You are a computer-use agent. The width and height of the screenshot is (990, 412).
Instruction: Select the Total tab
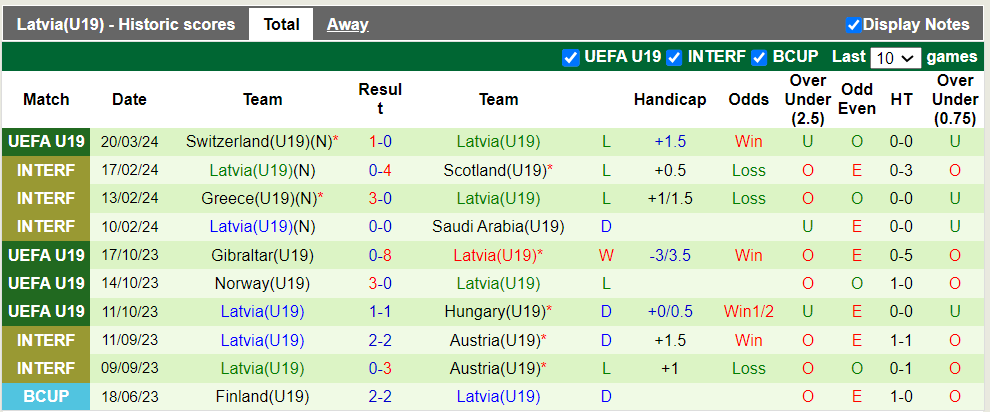coord(281,25)
